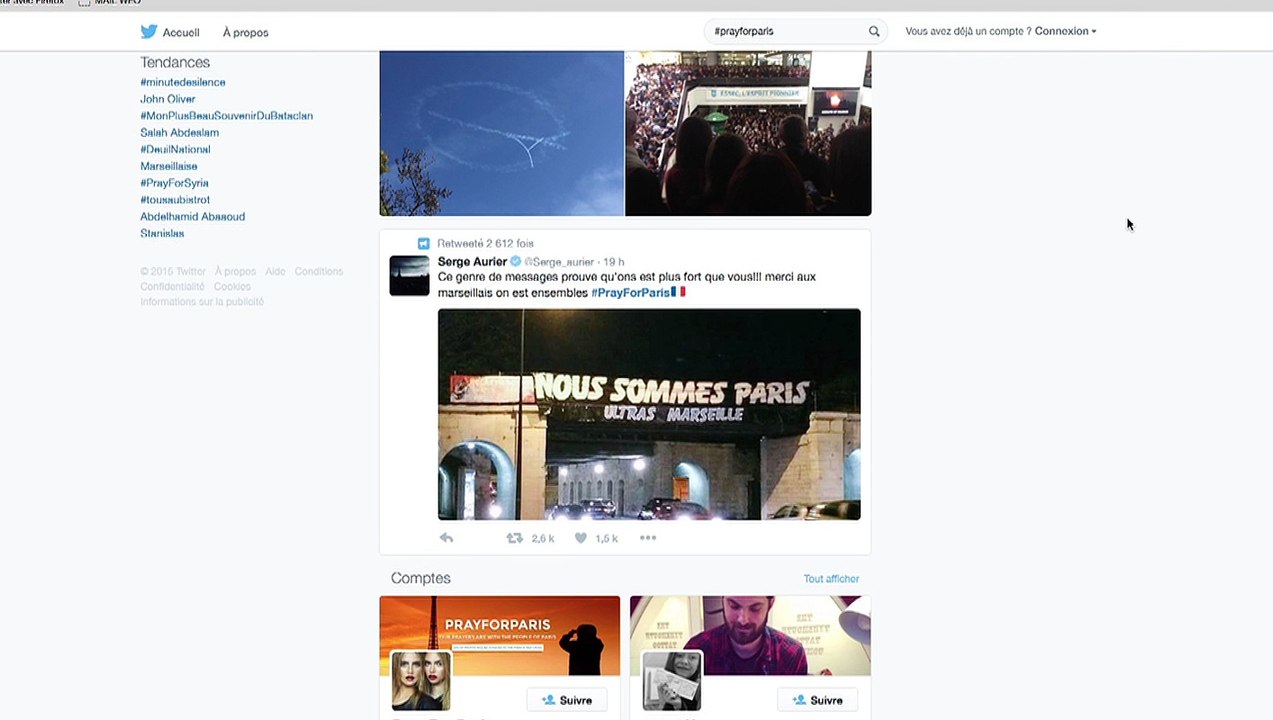Click the Serge Aurier name link
The width and height of the screenshot is (1273, 720).
(x=472, y=262)
